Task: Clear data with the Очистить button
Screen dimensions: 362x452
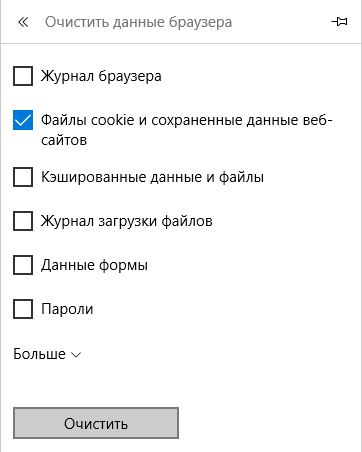Action: (96, 423)
